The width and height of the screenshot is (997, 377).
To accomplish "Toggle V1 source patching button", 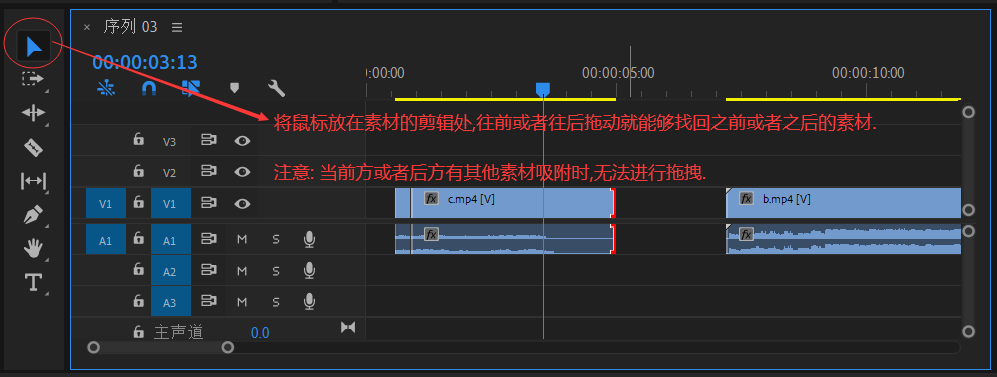I will tap(106, 204).
